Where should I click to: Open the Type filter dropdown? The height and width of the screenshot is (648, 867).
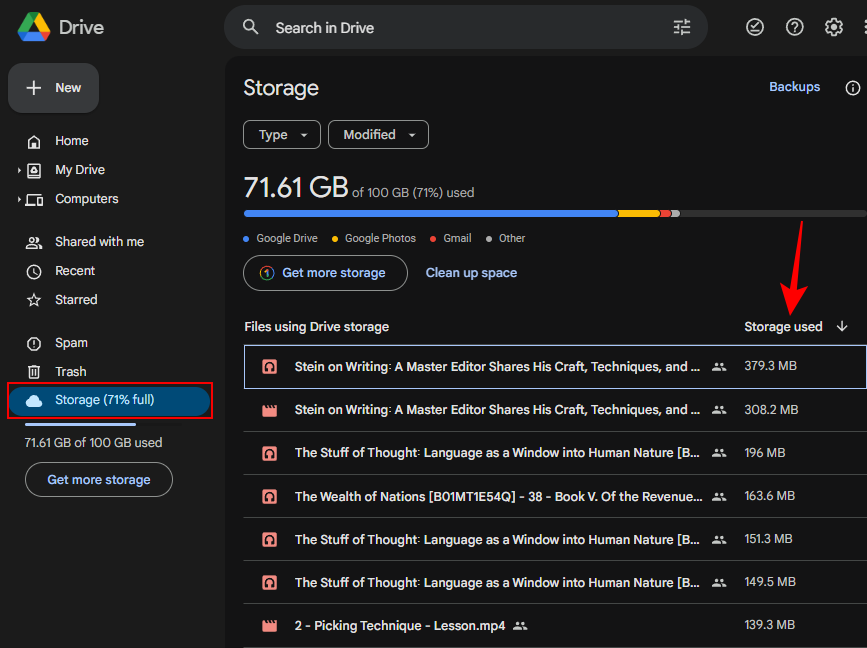[x=282, y=134]
